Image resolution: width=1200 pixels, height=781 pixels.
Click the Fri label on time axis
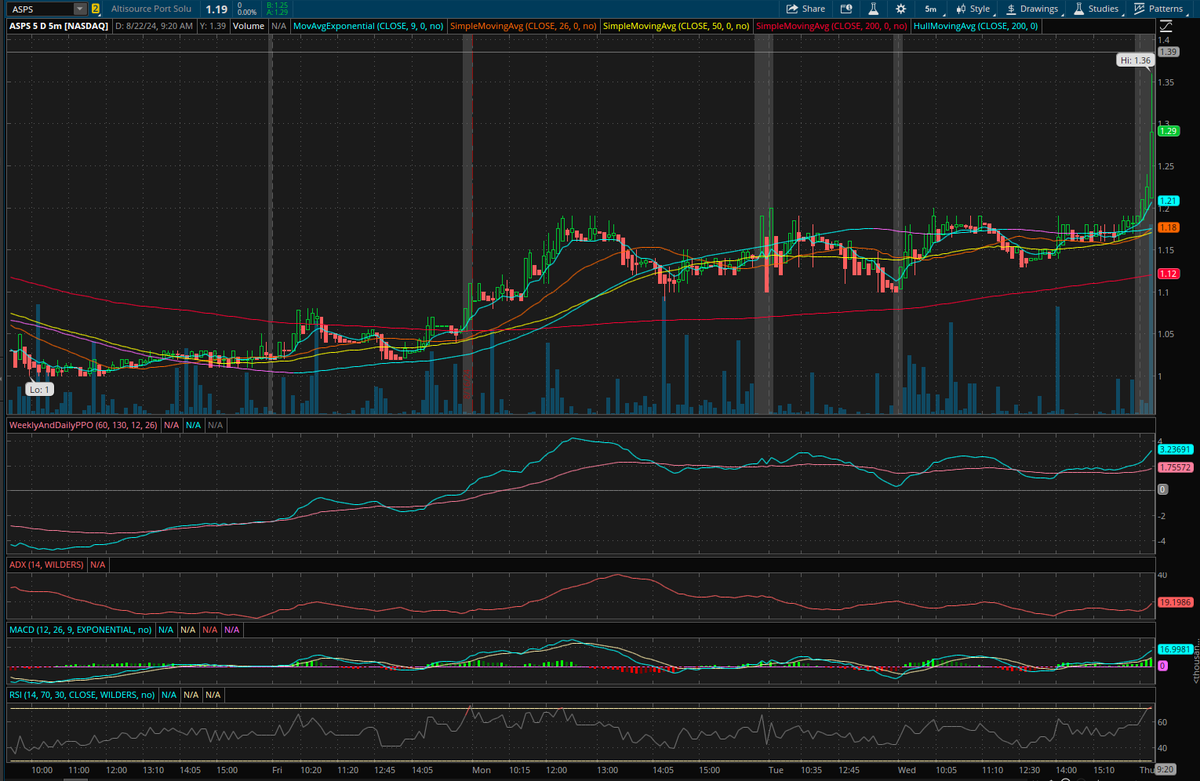pyautogui.click(x=277, y=771)
